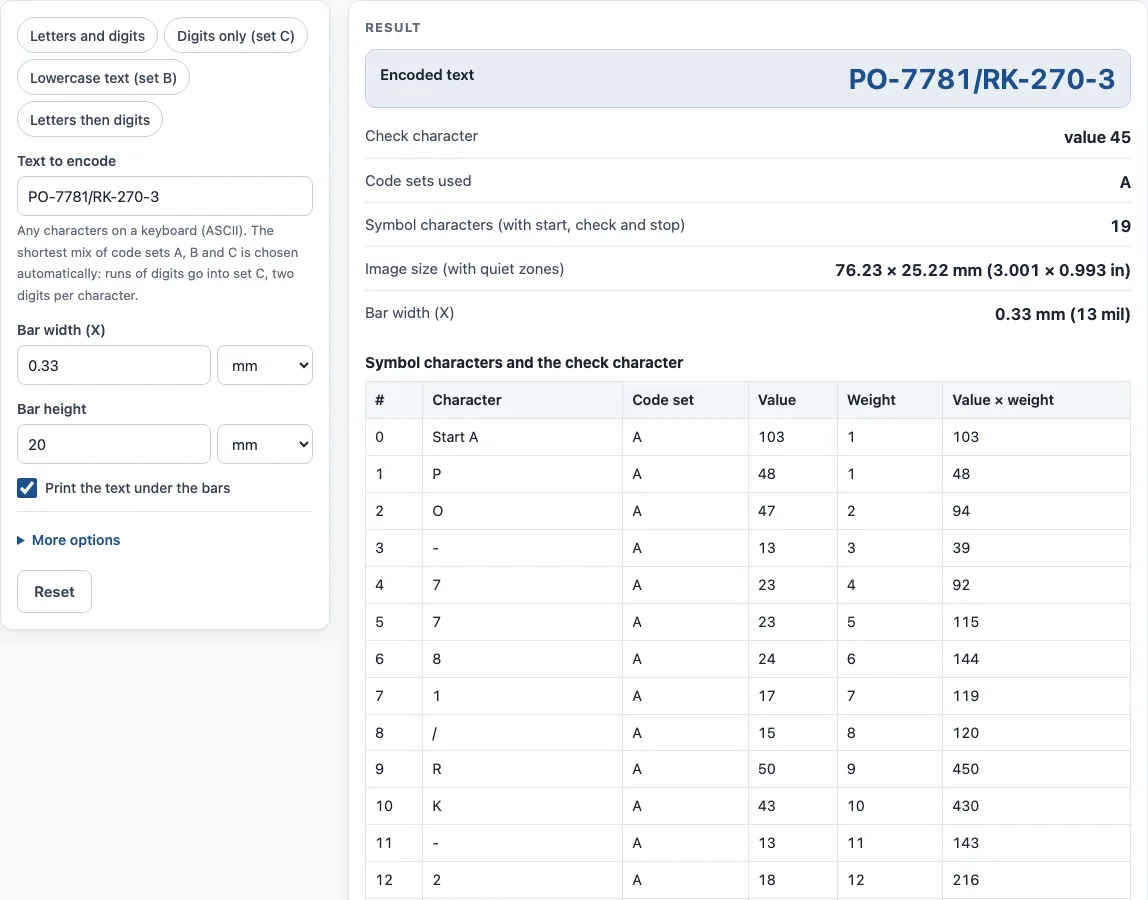This screenshot has height=900, width=1148.
Task: Open the Bar width unit dropdown
Action: [265, 365]
